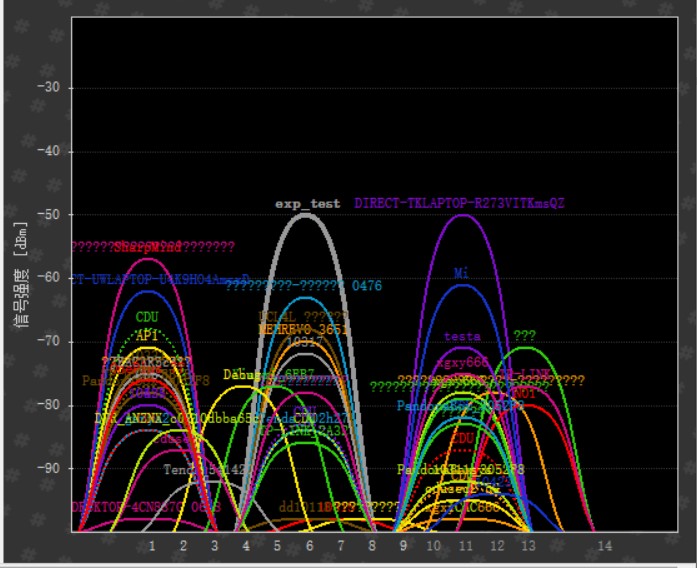The width and height of the screenshot is (697, 568).
Task: Click the gray Tenda network label
Action: pyautogui.click(x=204, y=469)
